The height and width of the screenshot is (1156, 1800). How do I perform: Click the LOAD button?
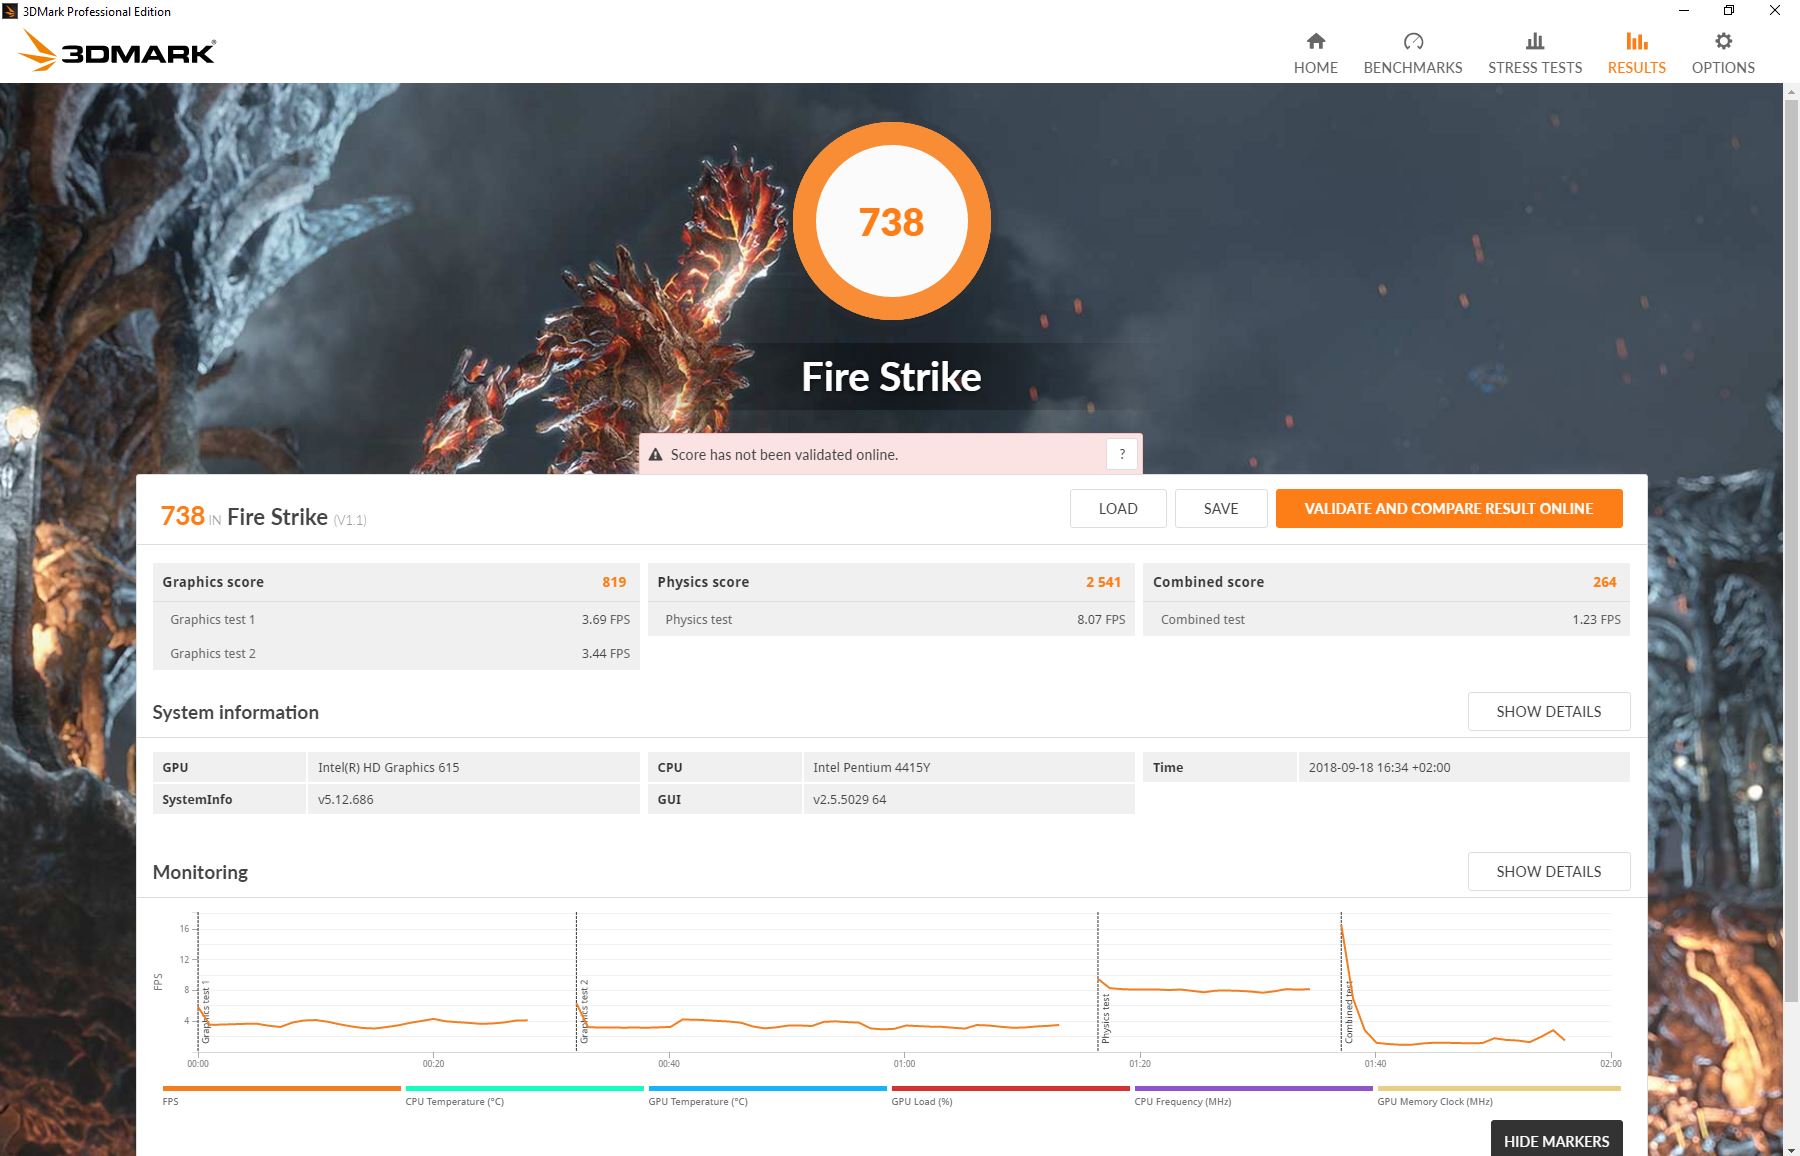pos(1118,508)
